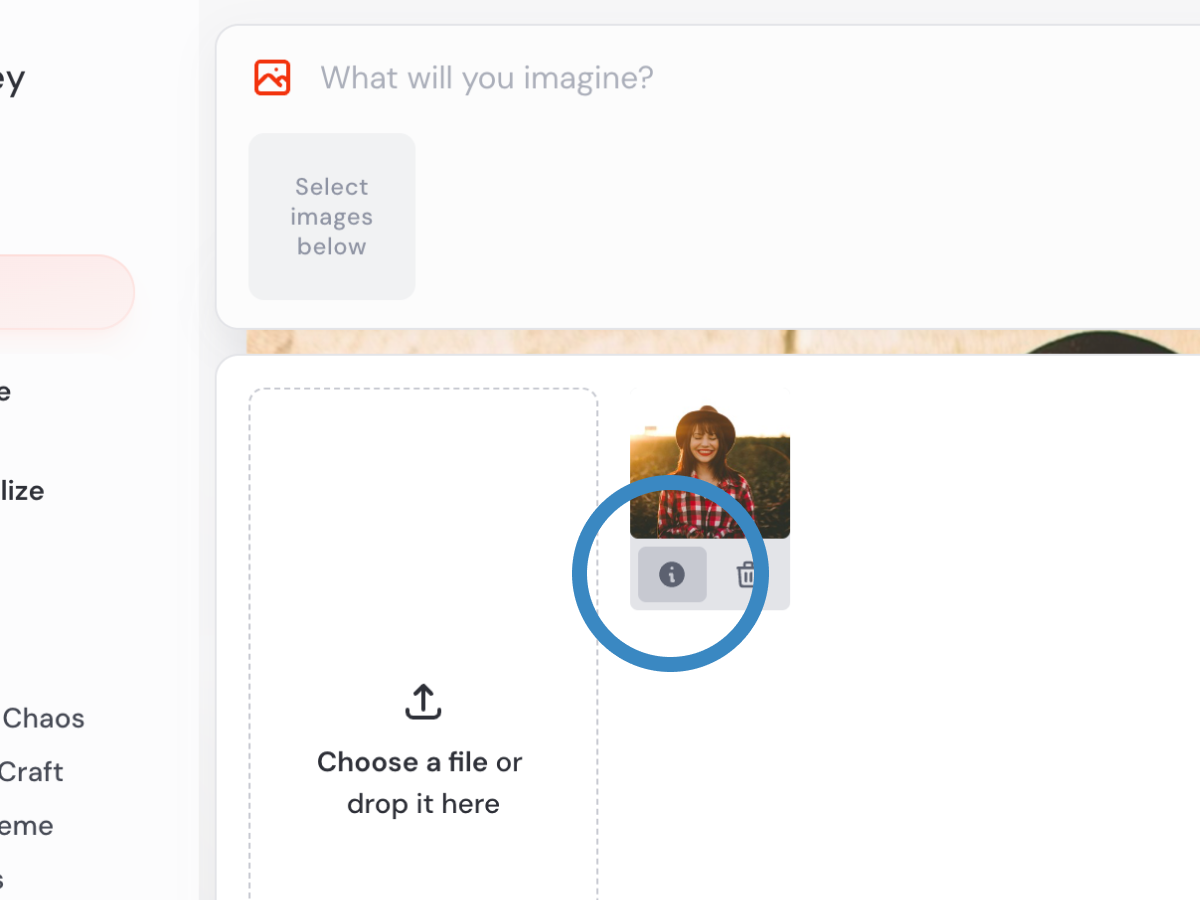The image size is (1200, 900).
Task: Click the last cut-off sidebar item below "eme"
Action: [x=3, y=880]
